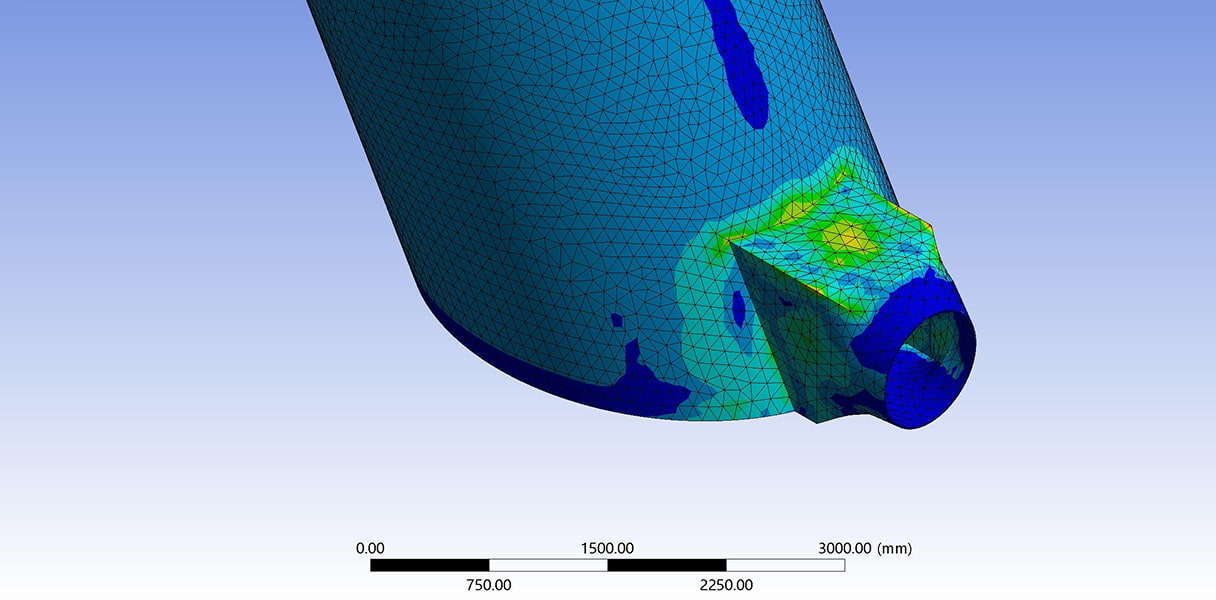Click the last white segment of the scale bar

click(786, 565)
